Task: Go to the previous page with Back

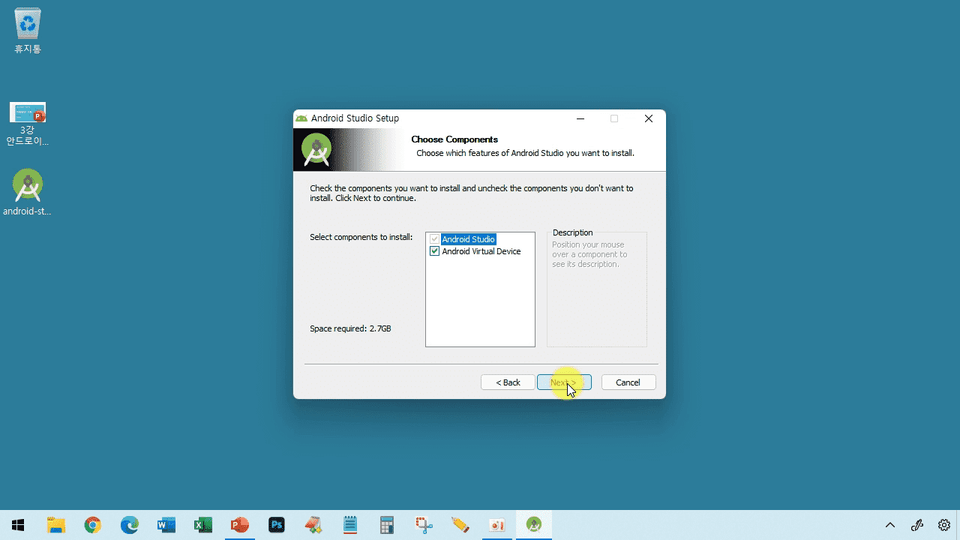Action: coord(508,382)
